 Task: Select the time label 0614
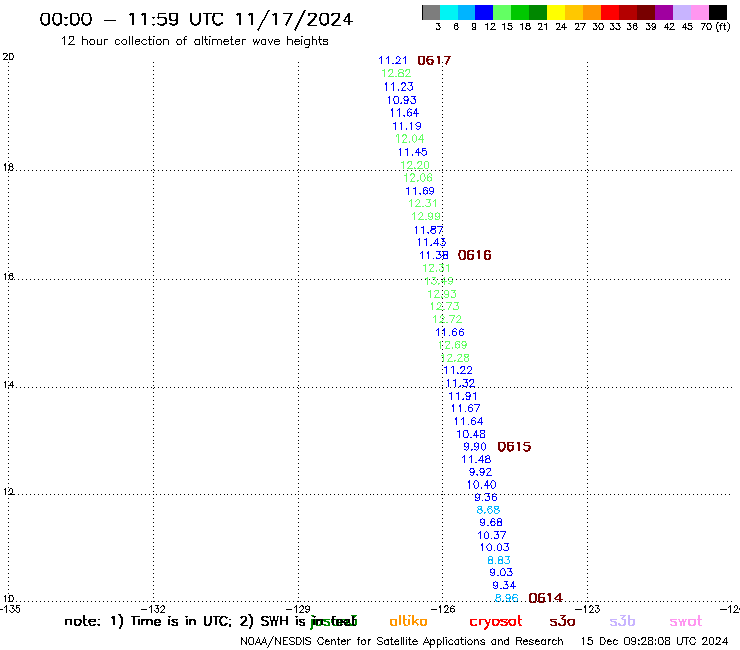coord(546,598)
